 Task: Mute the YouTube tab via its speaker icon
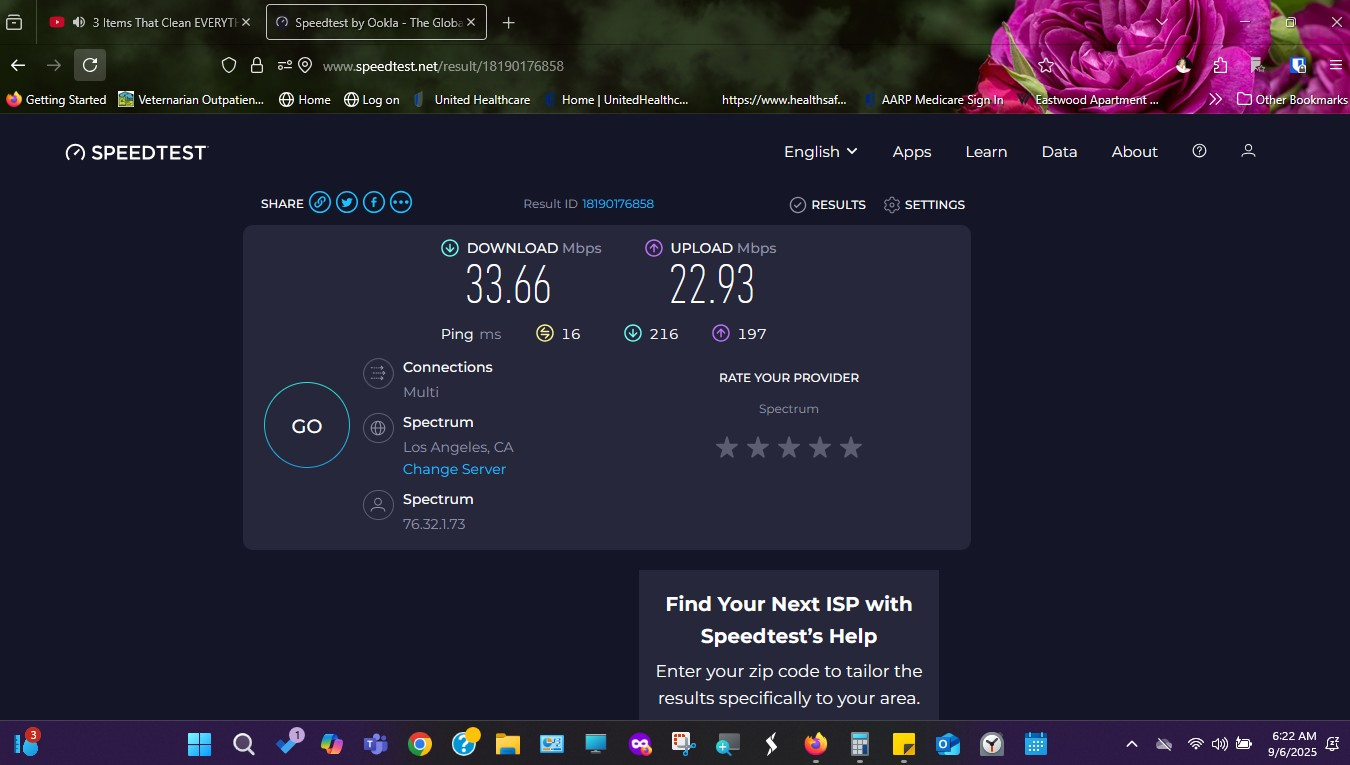pyautogui.click(x=79, y=22)
